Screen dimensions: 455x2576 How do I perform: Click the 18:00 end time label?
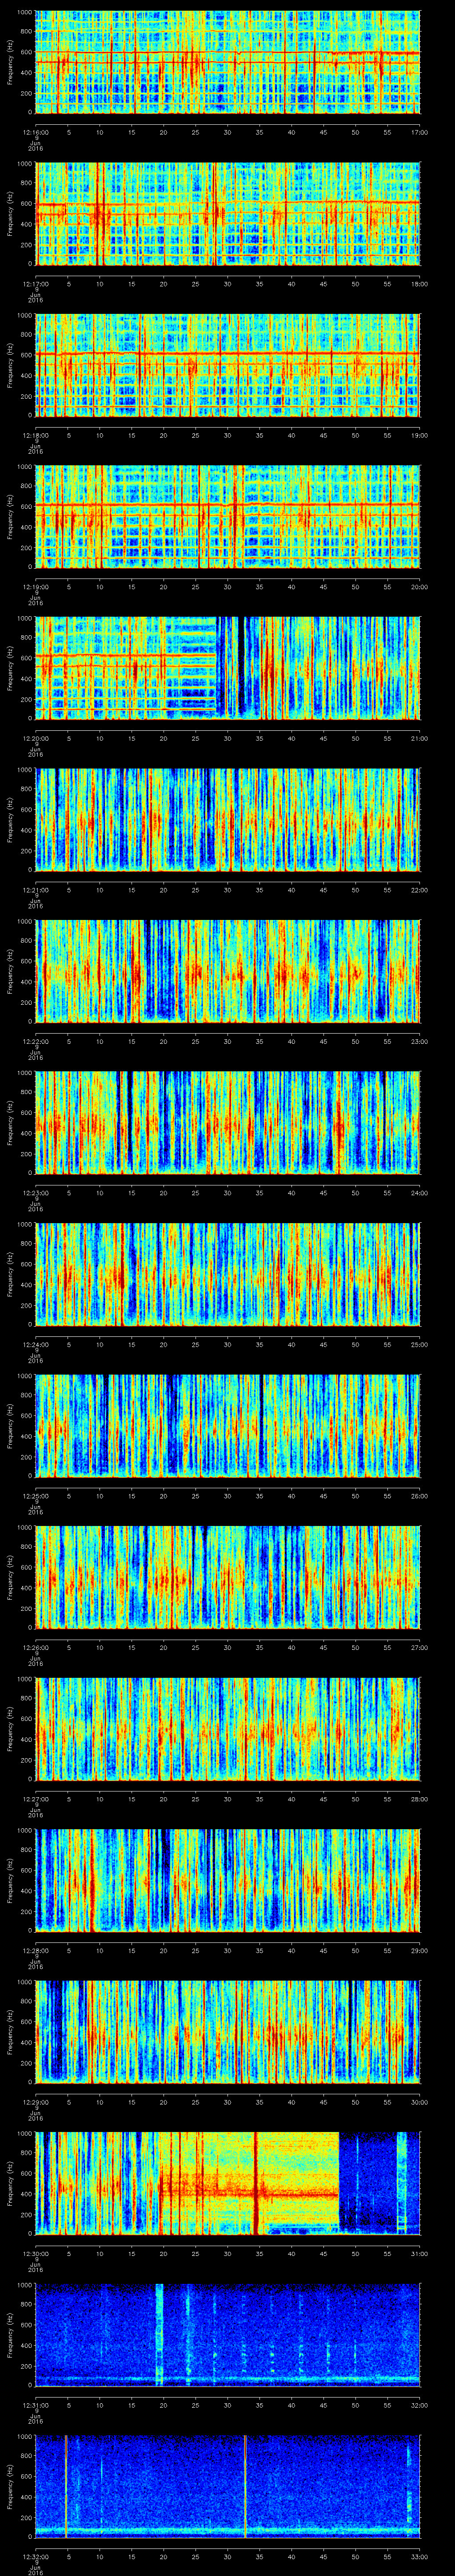(419, 284)
